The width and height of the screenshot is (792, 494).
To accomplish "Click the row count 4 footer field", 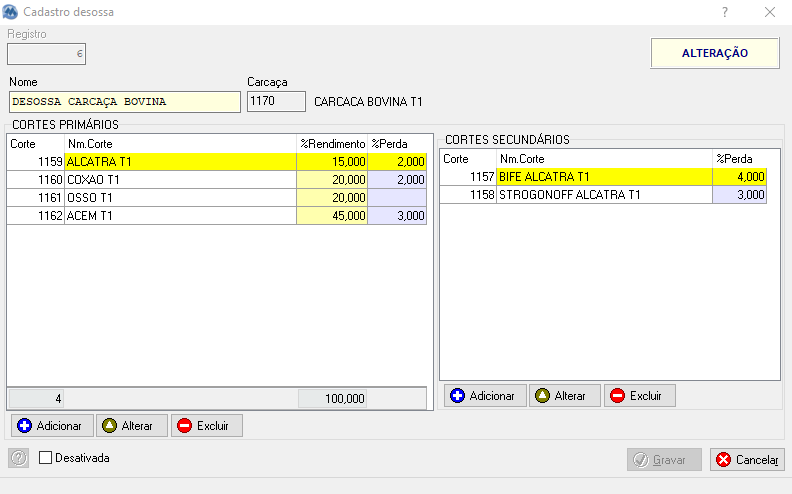I will (36, 399).
